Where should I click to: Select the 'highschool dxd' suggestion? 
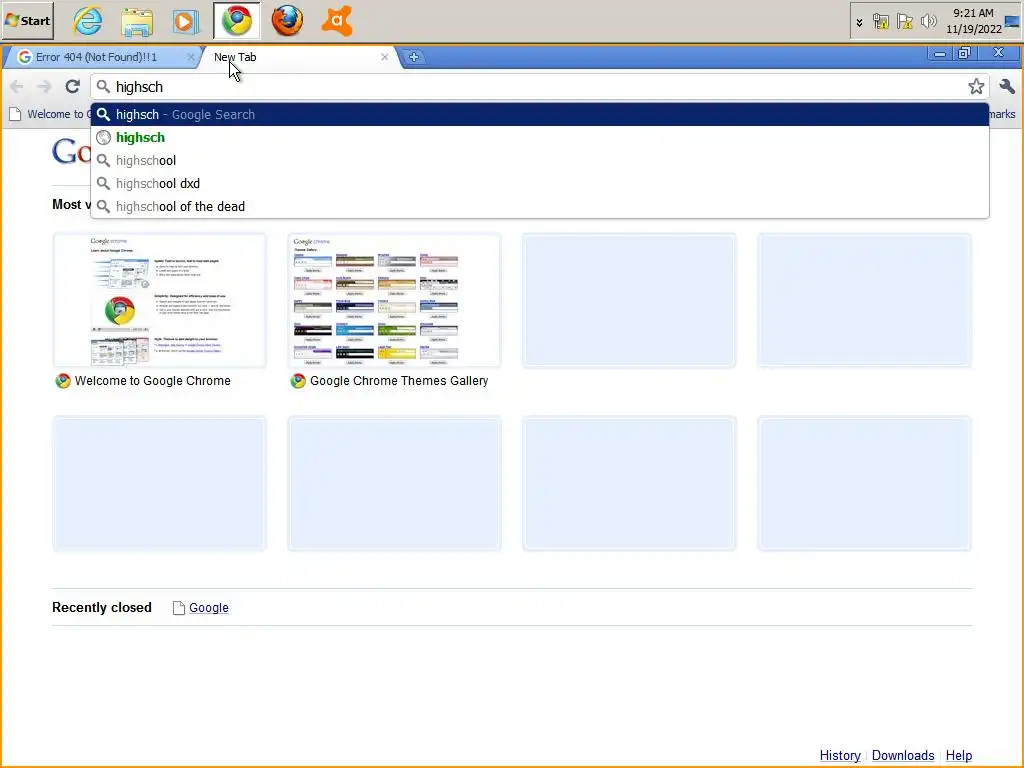click(539, 184)
